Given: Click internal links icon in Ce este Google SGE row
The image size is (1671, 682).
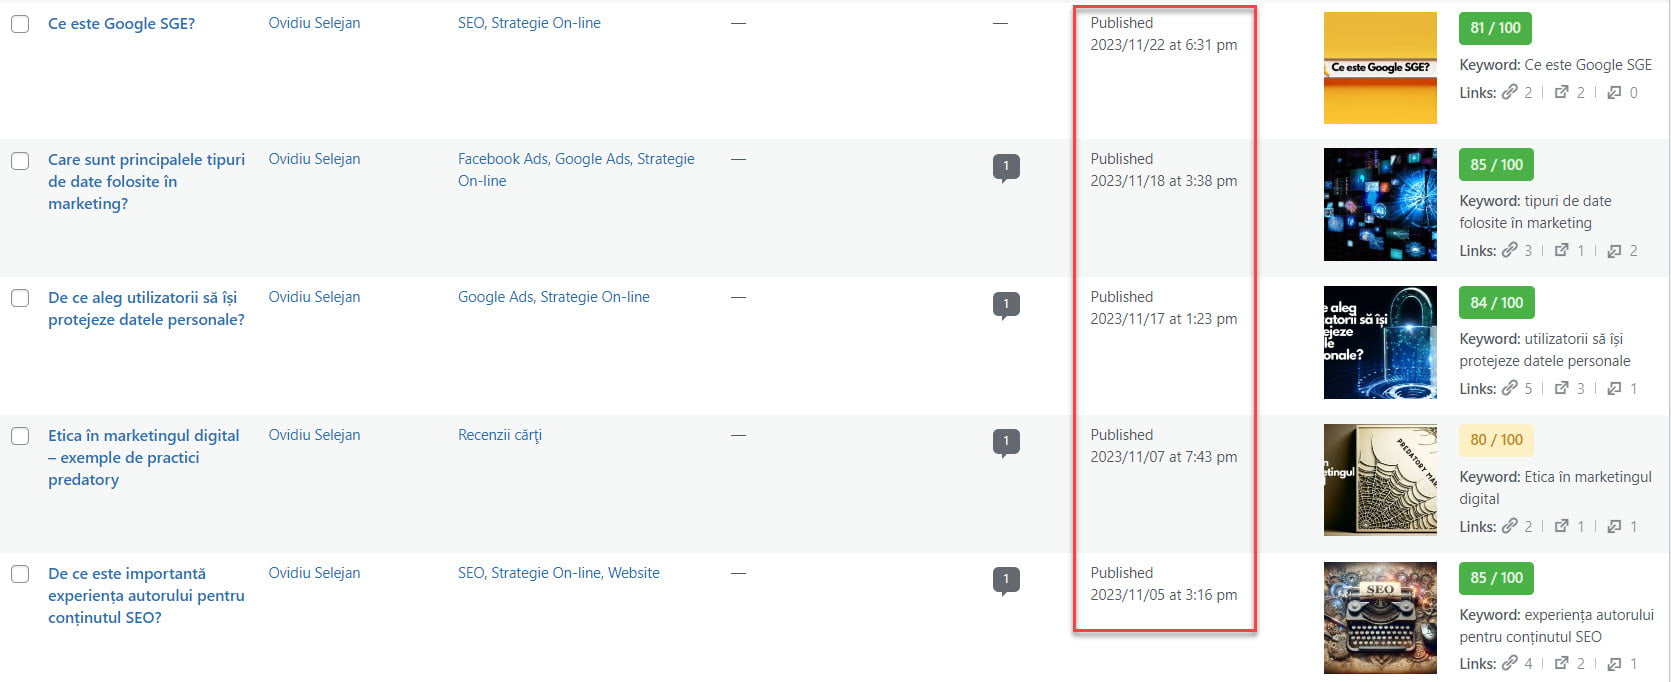Looking at the screenshot, I should [1510, 92].
